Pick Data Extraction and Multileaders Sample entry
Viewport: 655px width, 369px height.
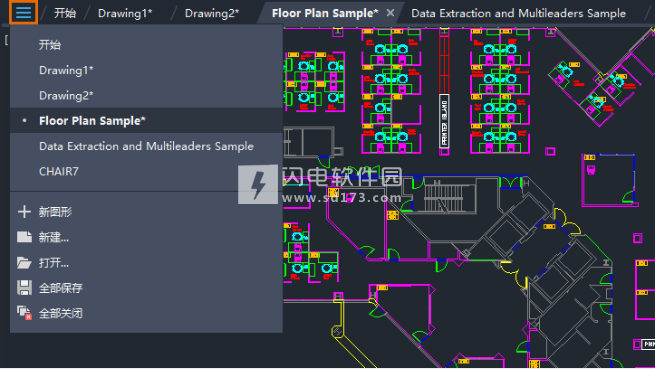tap(146, 146)
